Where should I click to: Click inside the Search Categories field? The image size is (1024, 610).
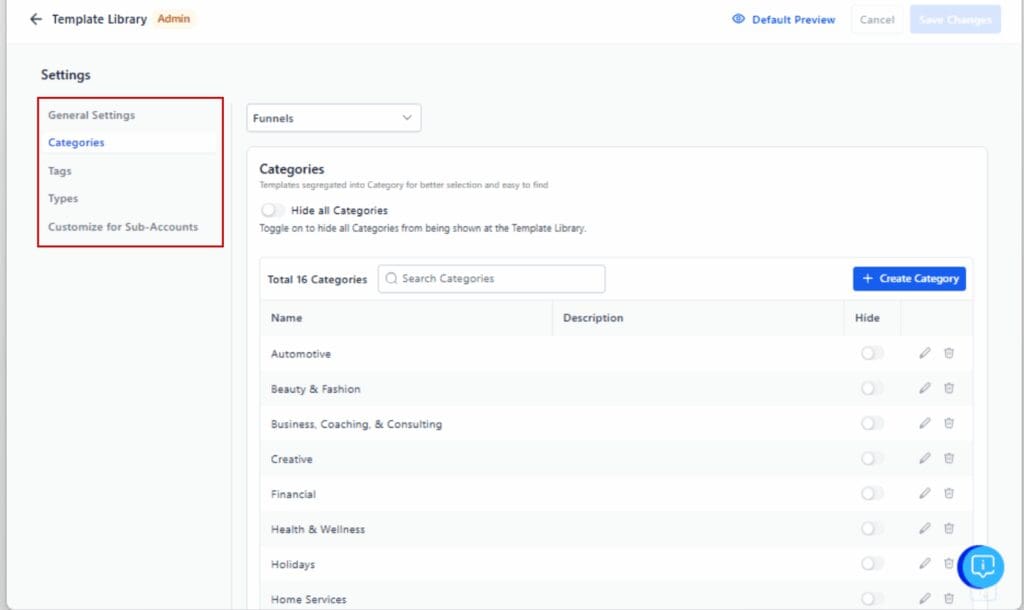point(480,278)
